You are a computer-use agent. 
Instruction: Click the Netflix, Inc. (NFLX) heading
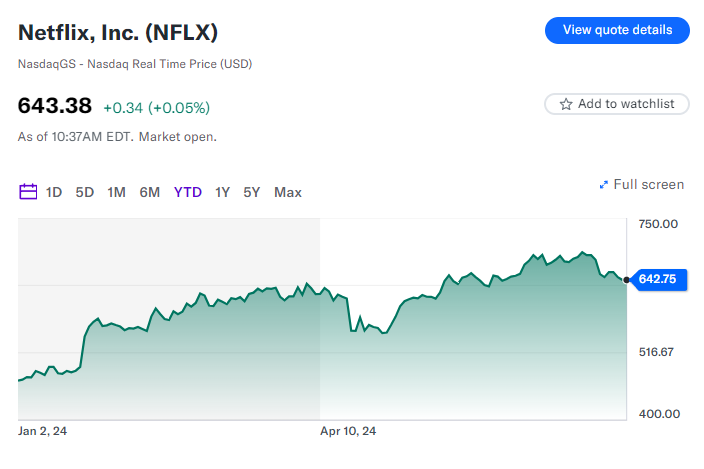tap(118, 32)
